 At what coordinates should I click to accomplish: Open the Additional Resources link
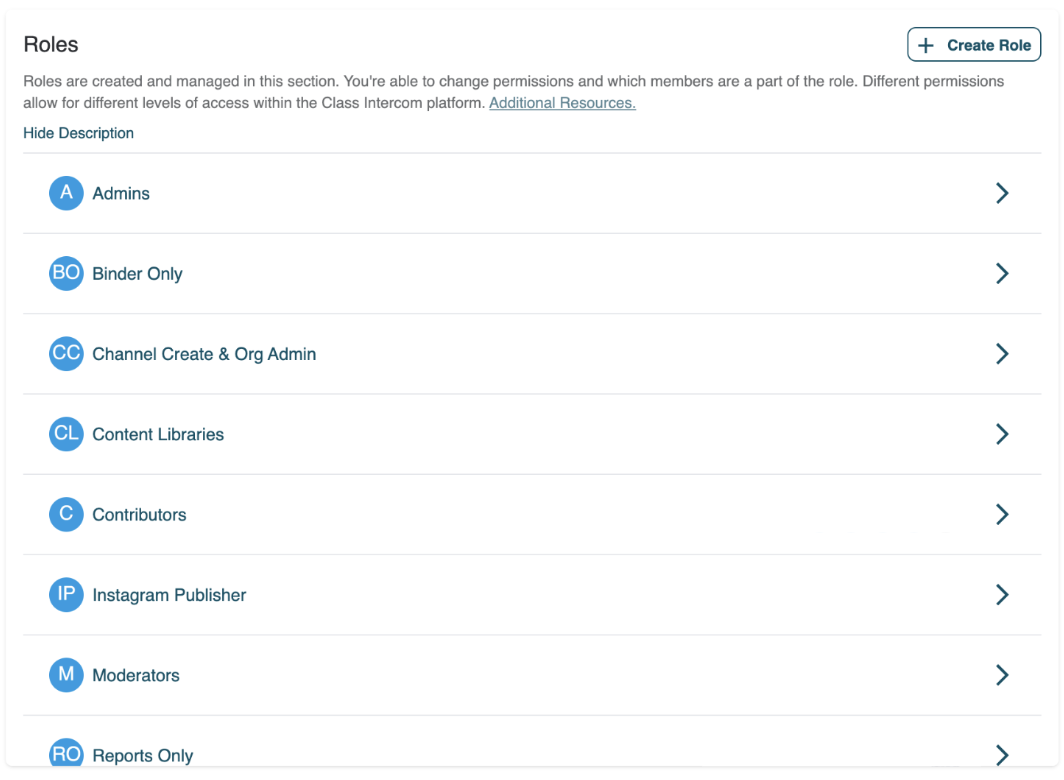pos(562,103)
